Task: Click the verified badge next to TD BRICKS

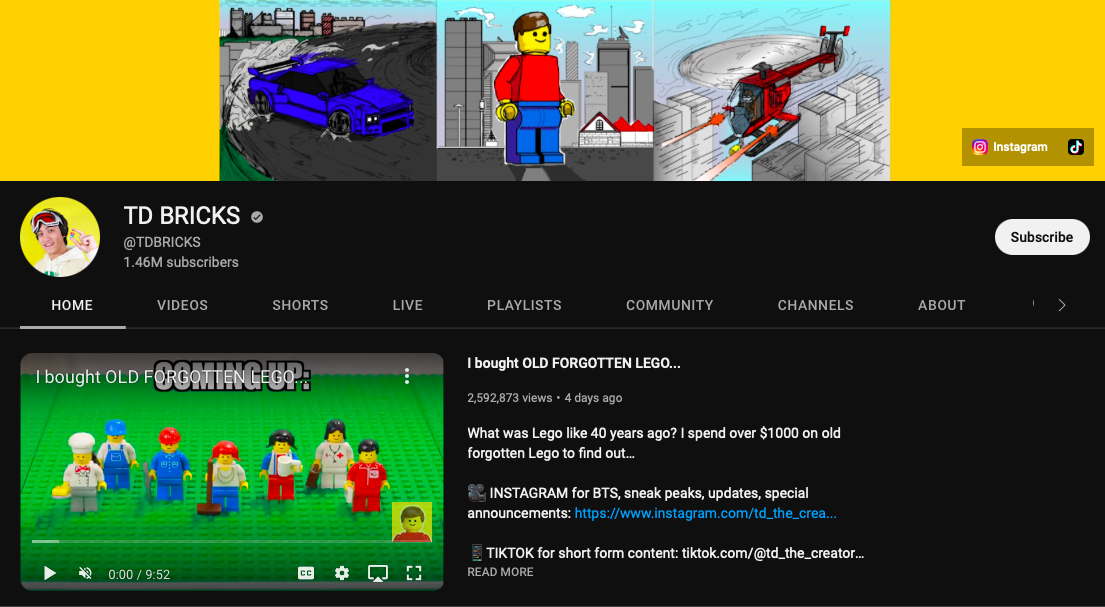Action: (x=257, y=217)
